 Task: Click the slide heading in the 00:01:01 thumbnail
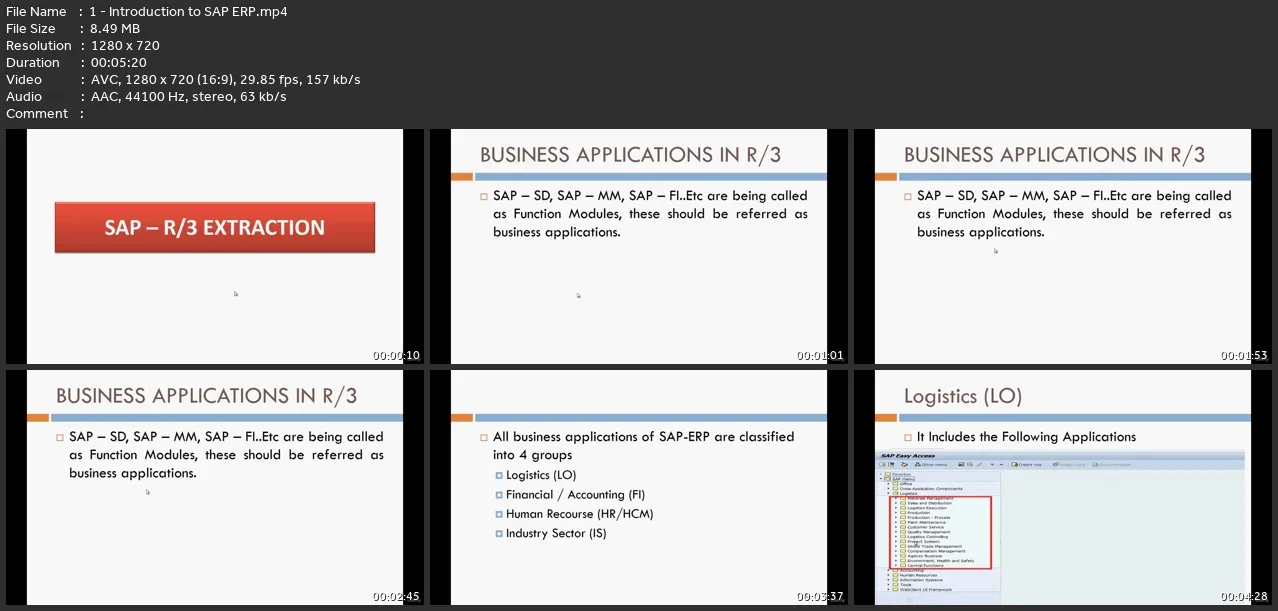click(x=631, y=154)
